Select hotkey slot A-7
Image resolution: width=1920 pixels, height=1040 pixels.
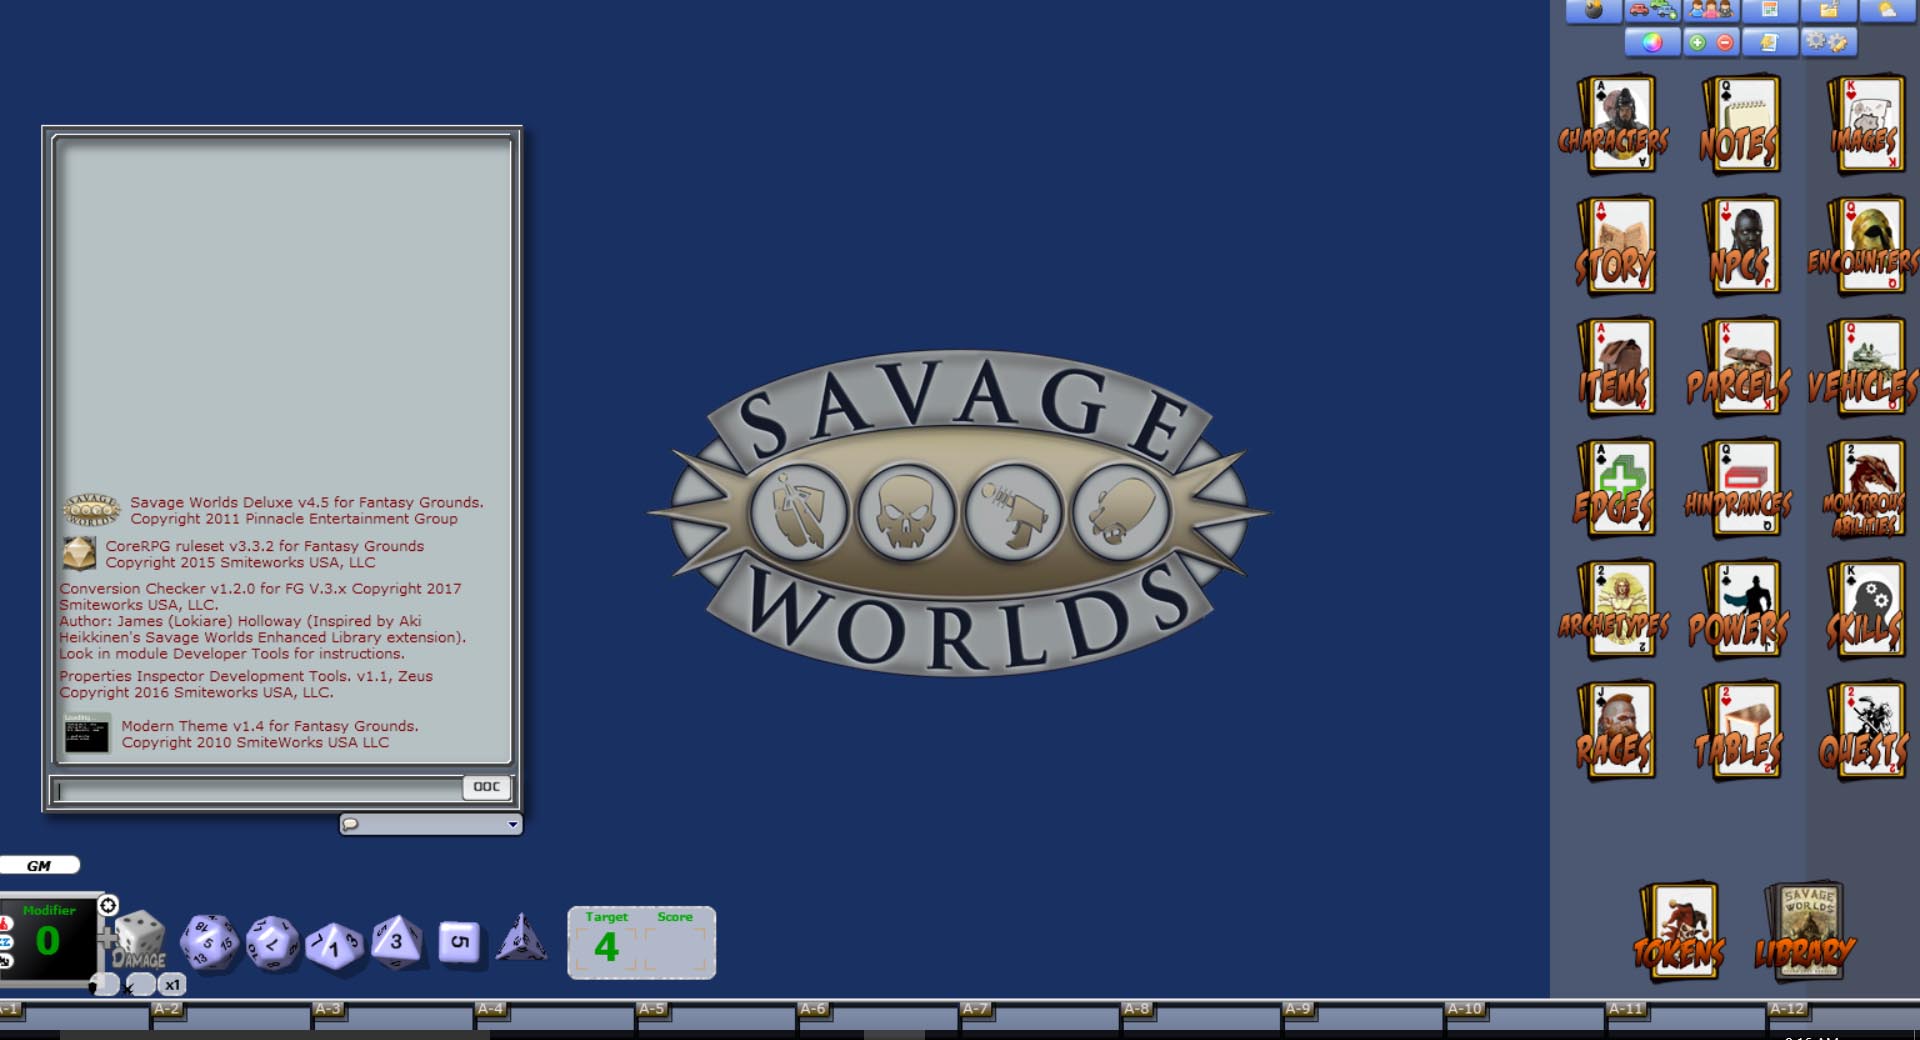pos(1040,1014)
